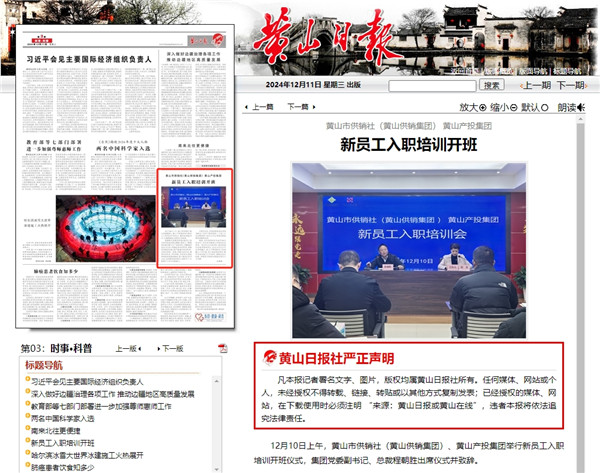Click the meeting photo in the article

coord(409,250)
